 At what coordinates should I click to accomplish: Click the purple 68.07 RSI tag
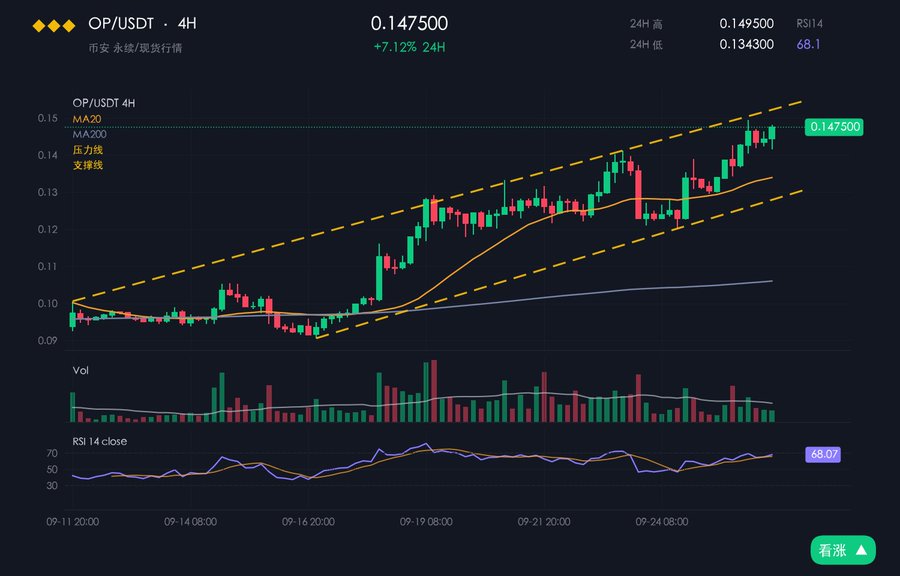pos(823,454)
